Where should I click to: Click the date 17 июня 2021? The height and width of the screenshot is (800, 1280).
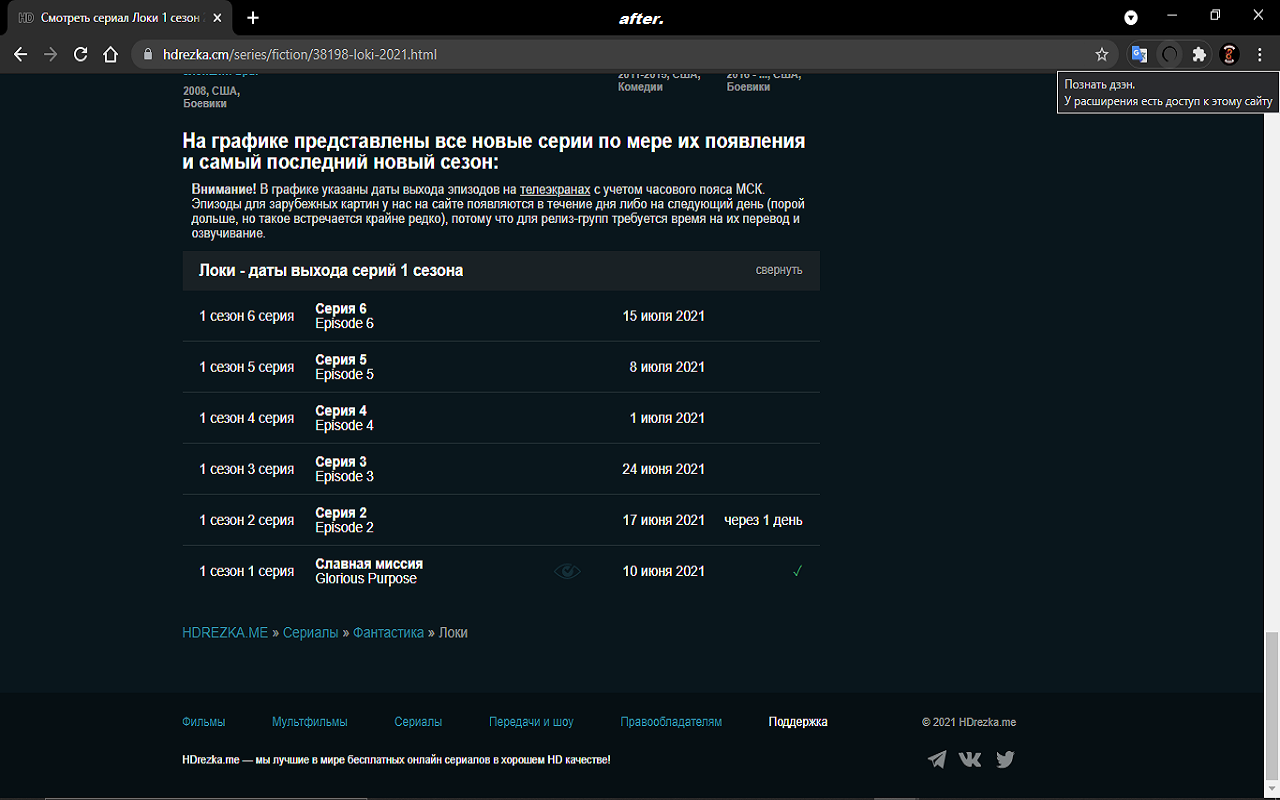[x=663, y=520]
